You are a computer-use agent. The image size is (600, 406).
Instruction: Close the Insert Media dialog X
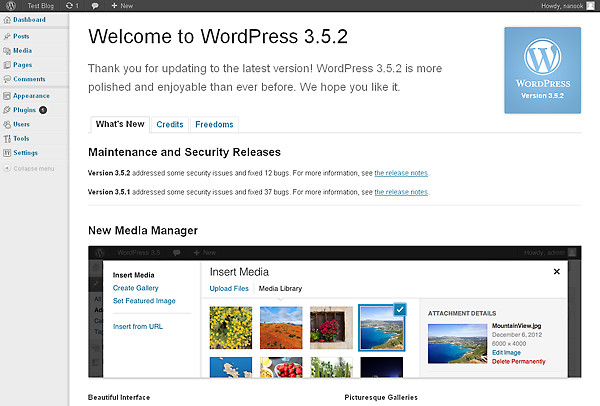click(557, 272)
